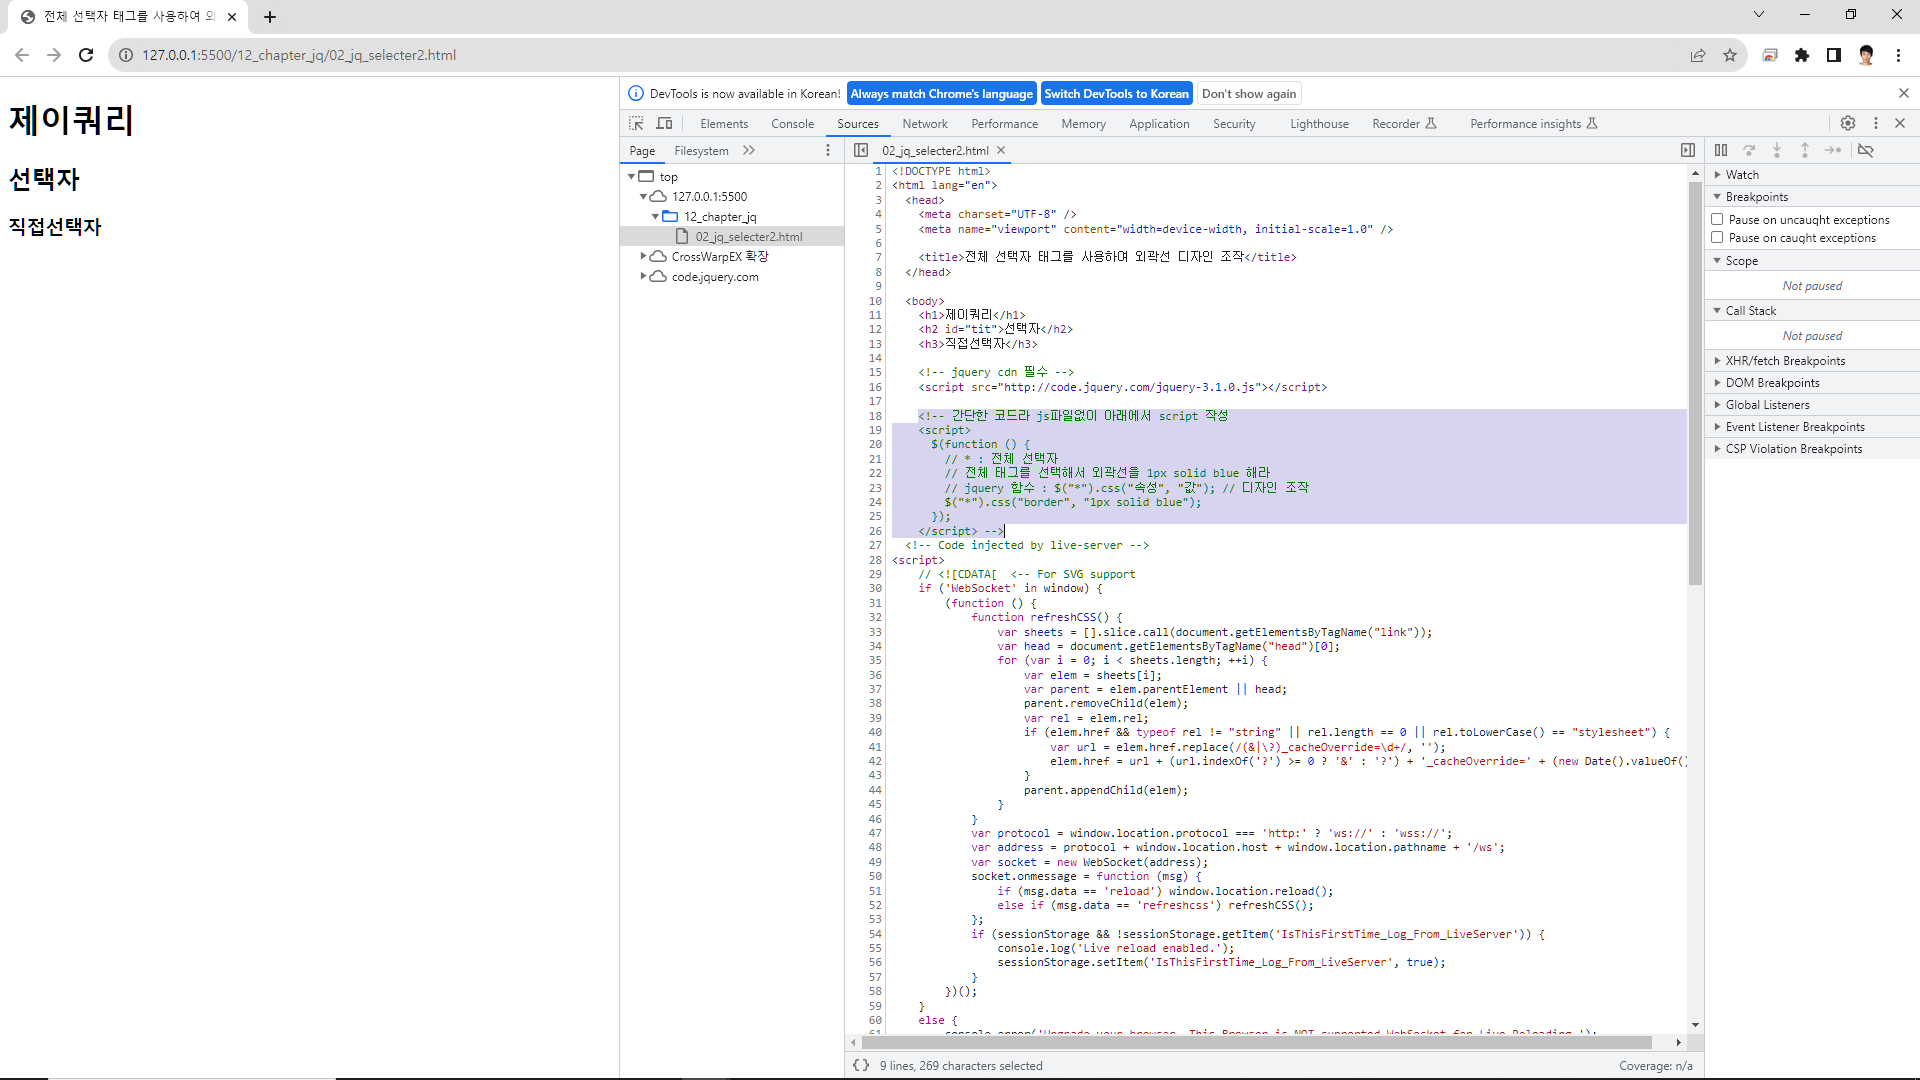This screenshot has height=1080, width=1920.
Task: Pretty print the source with braces icon
Action: pyautogui.click(x=861, y=1066)
